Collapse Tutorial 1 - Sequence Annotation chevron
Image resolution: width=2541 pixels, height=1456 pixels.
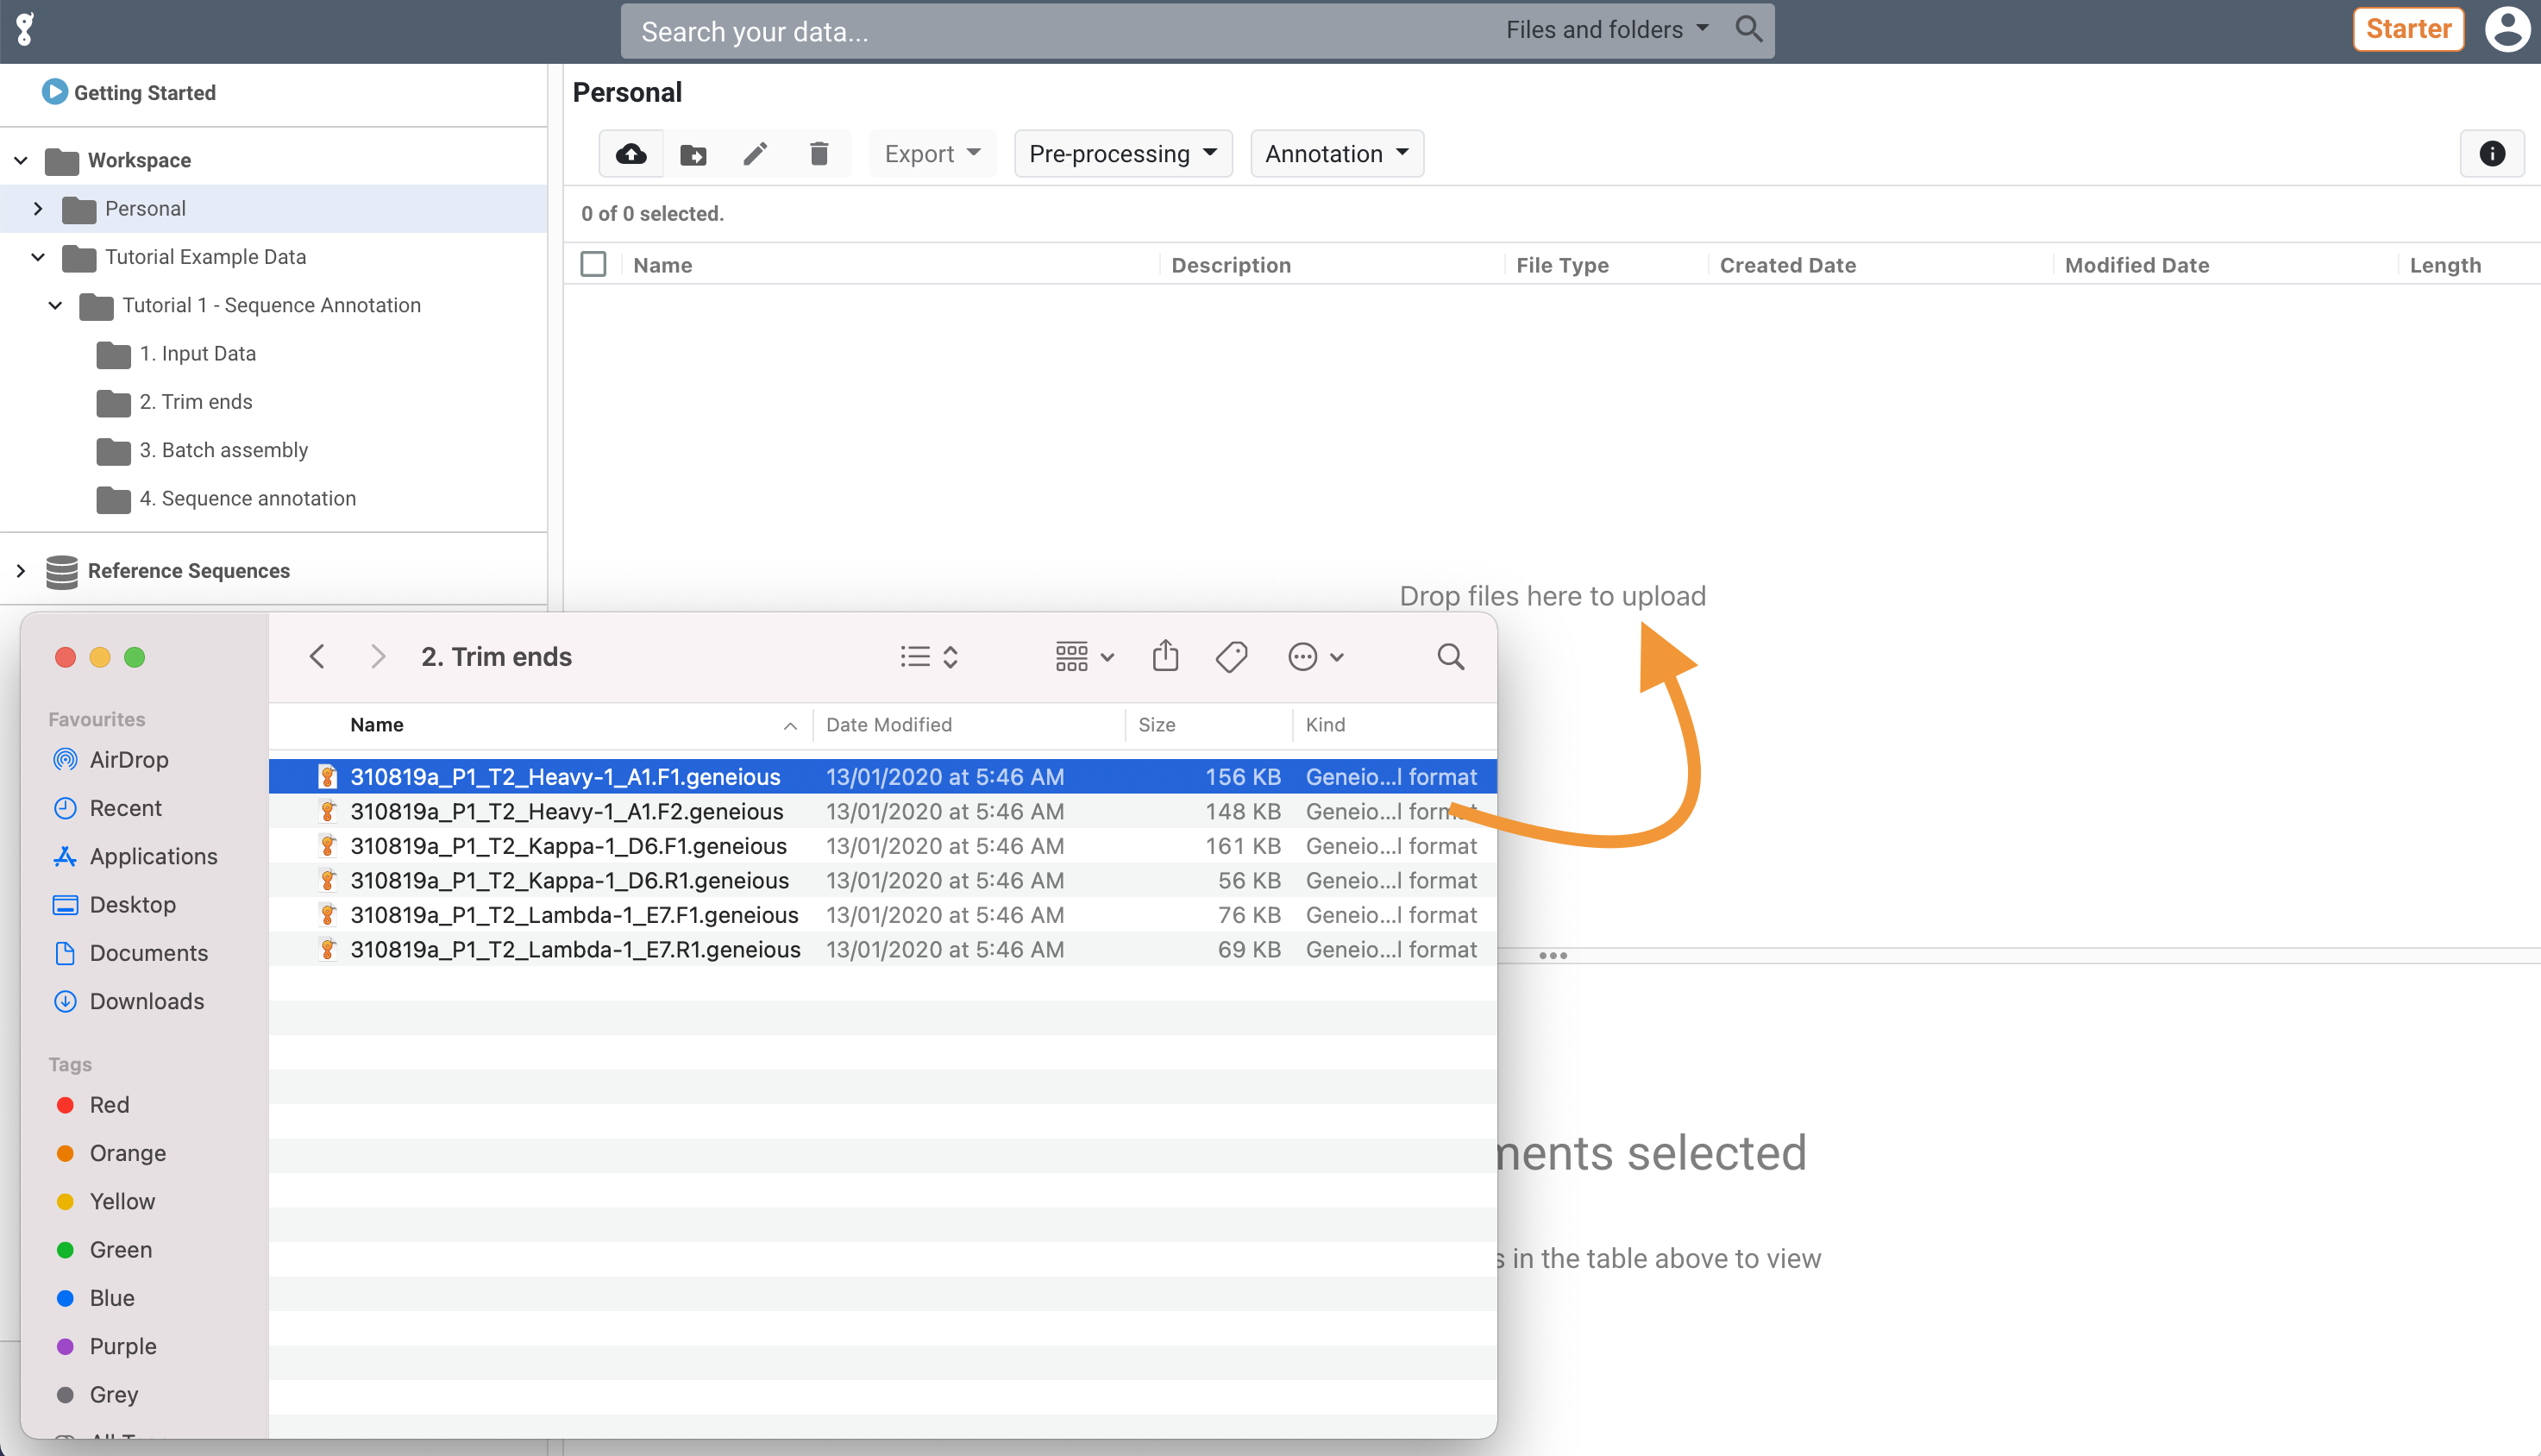pos(56,305)
